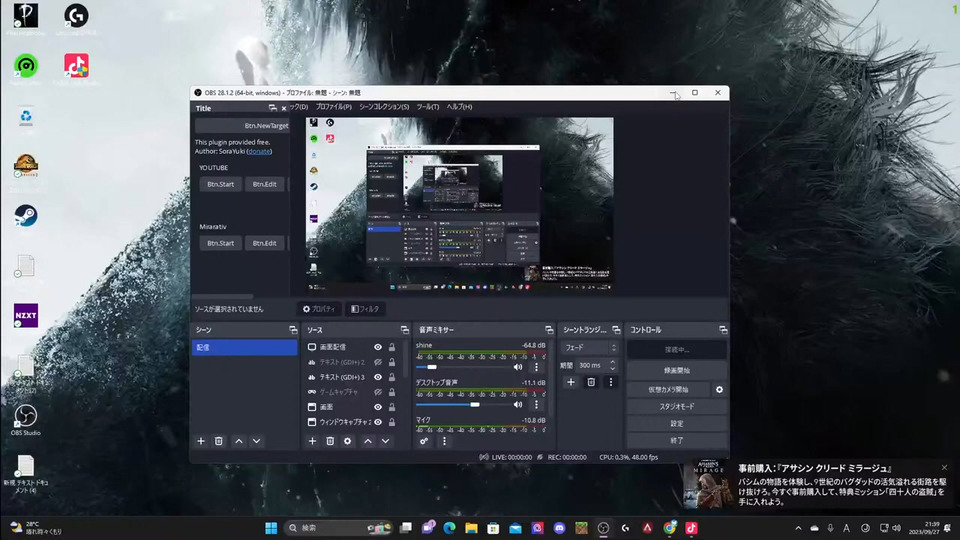960x540 pixels.
Task: Toggle lock on 画面配信 source
Action: pos(392,347)
